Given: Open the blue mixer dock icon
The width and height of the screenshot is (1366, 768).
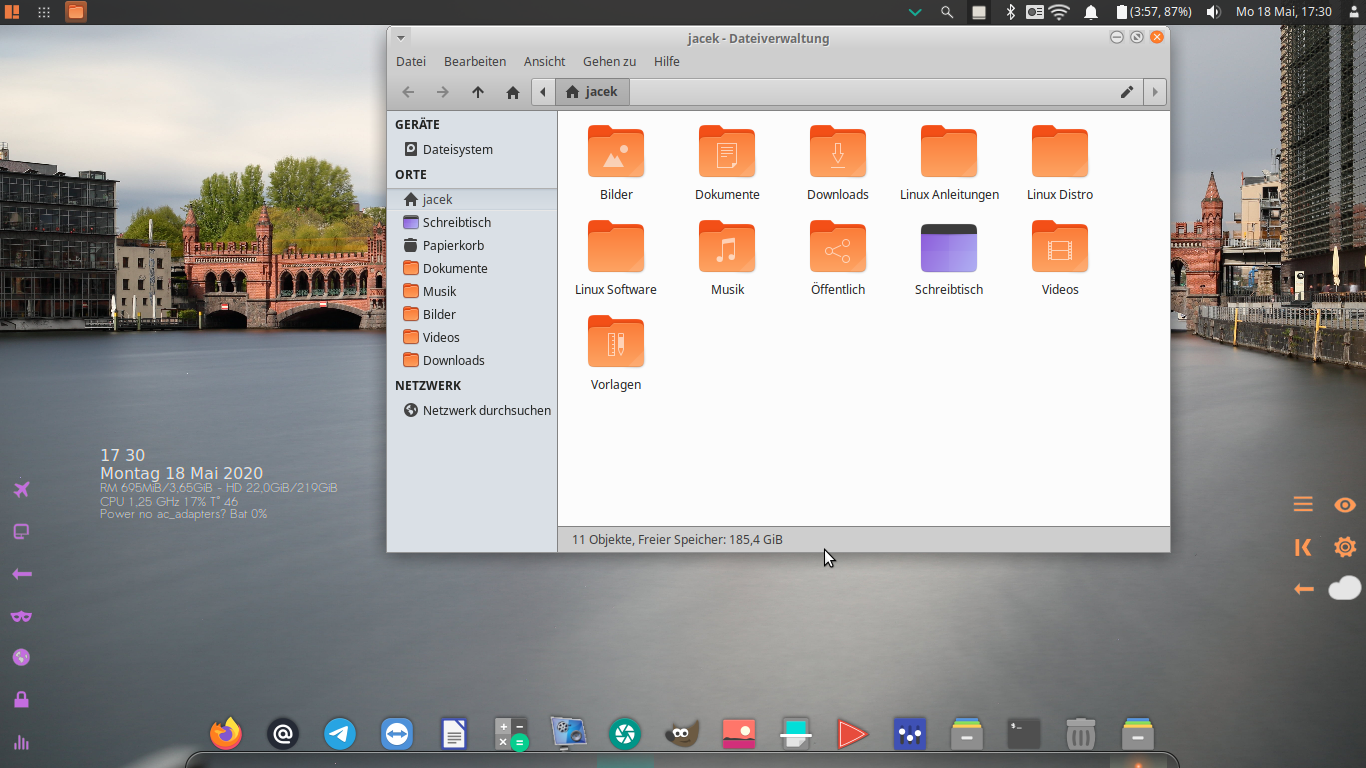Looking at the screenshot, I should [x=910, y=734].
